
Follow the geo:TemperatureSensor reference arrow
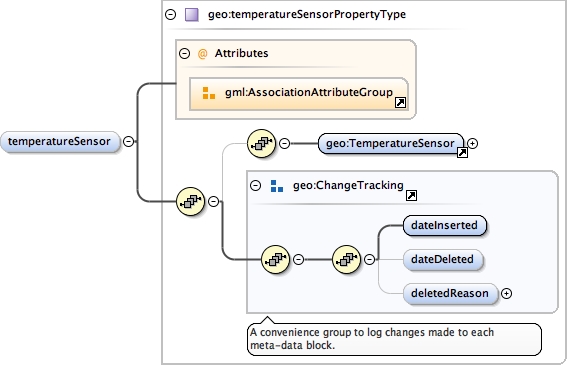point(462,153)
